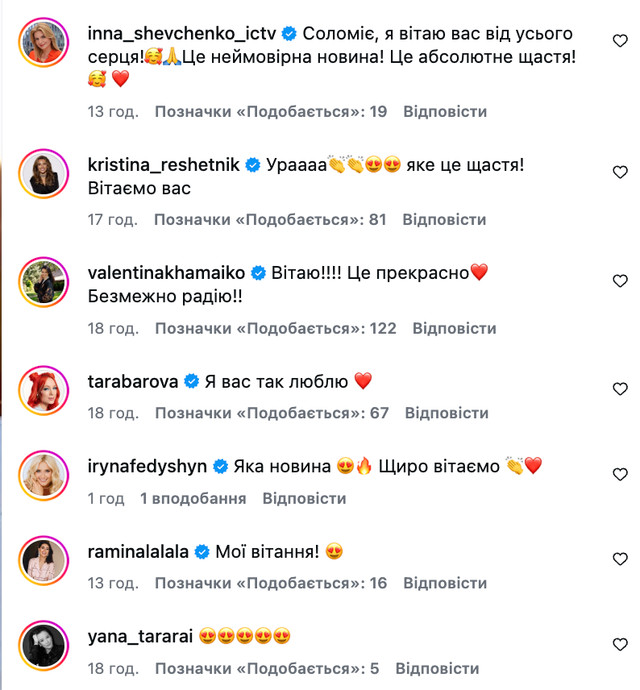Open raminalalala's profile avatar
Image resolution: width=640 pixels, height=690 pixels.
click(x=42, y=560)
